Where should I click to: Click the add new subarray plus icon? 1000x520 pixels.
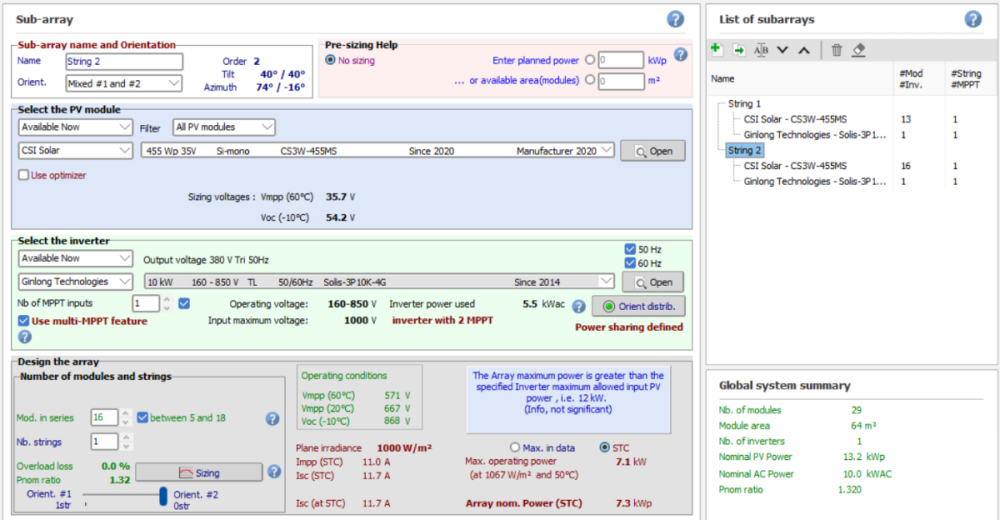point(716,49)
